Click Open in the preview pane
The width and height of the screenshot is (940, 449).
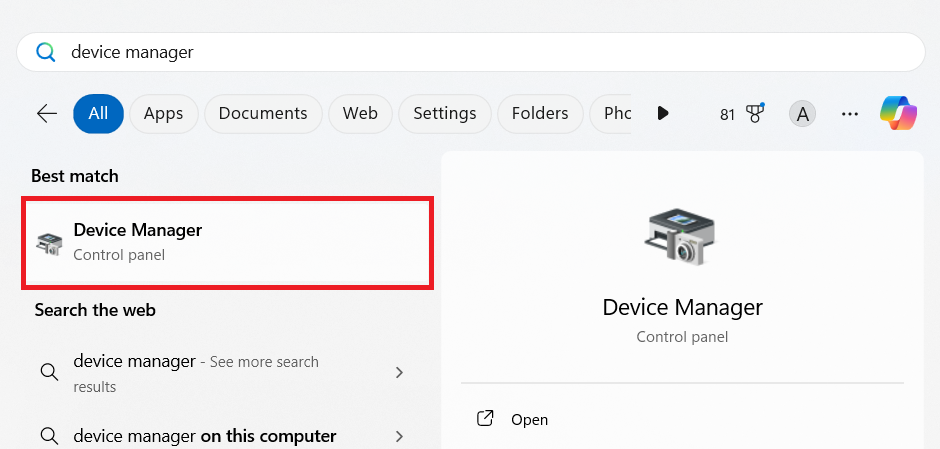click(529, 420)
